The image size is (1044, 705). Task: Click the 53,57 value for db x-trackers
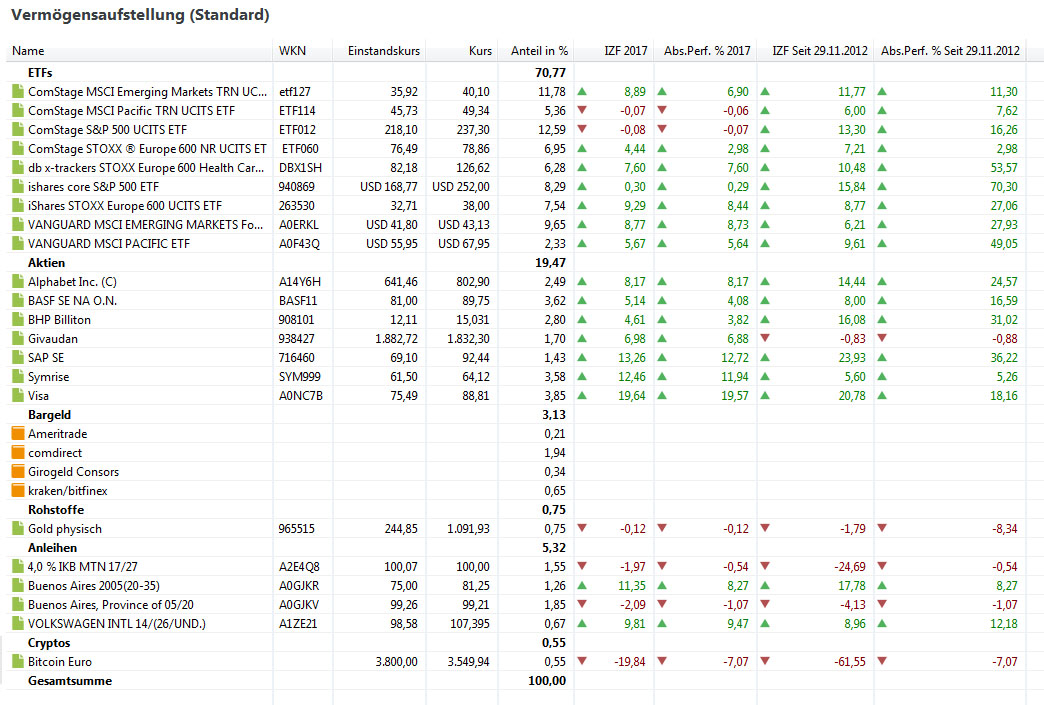click(x=1004, y=168)
